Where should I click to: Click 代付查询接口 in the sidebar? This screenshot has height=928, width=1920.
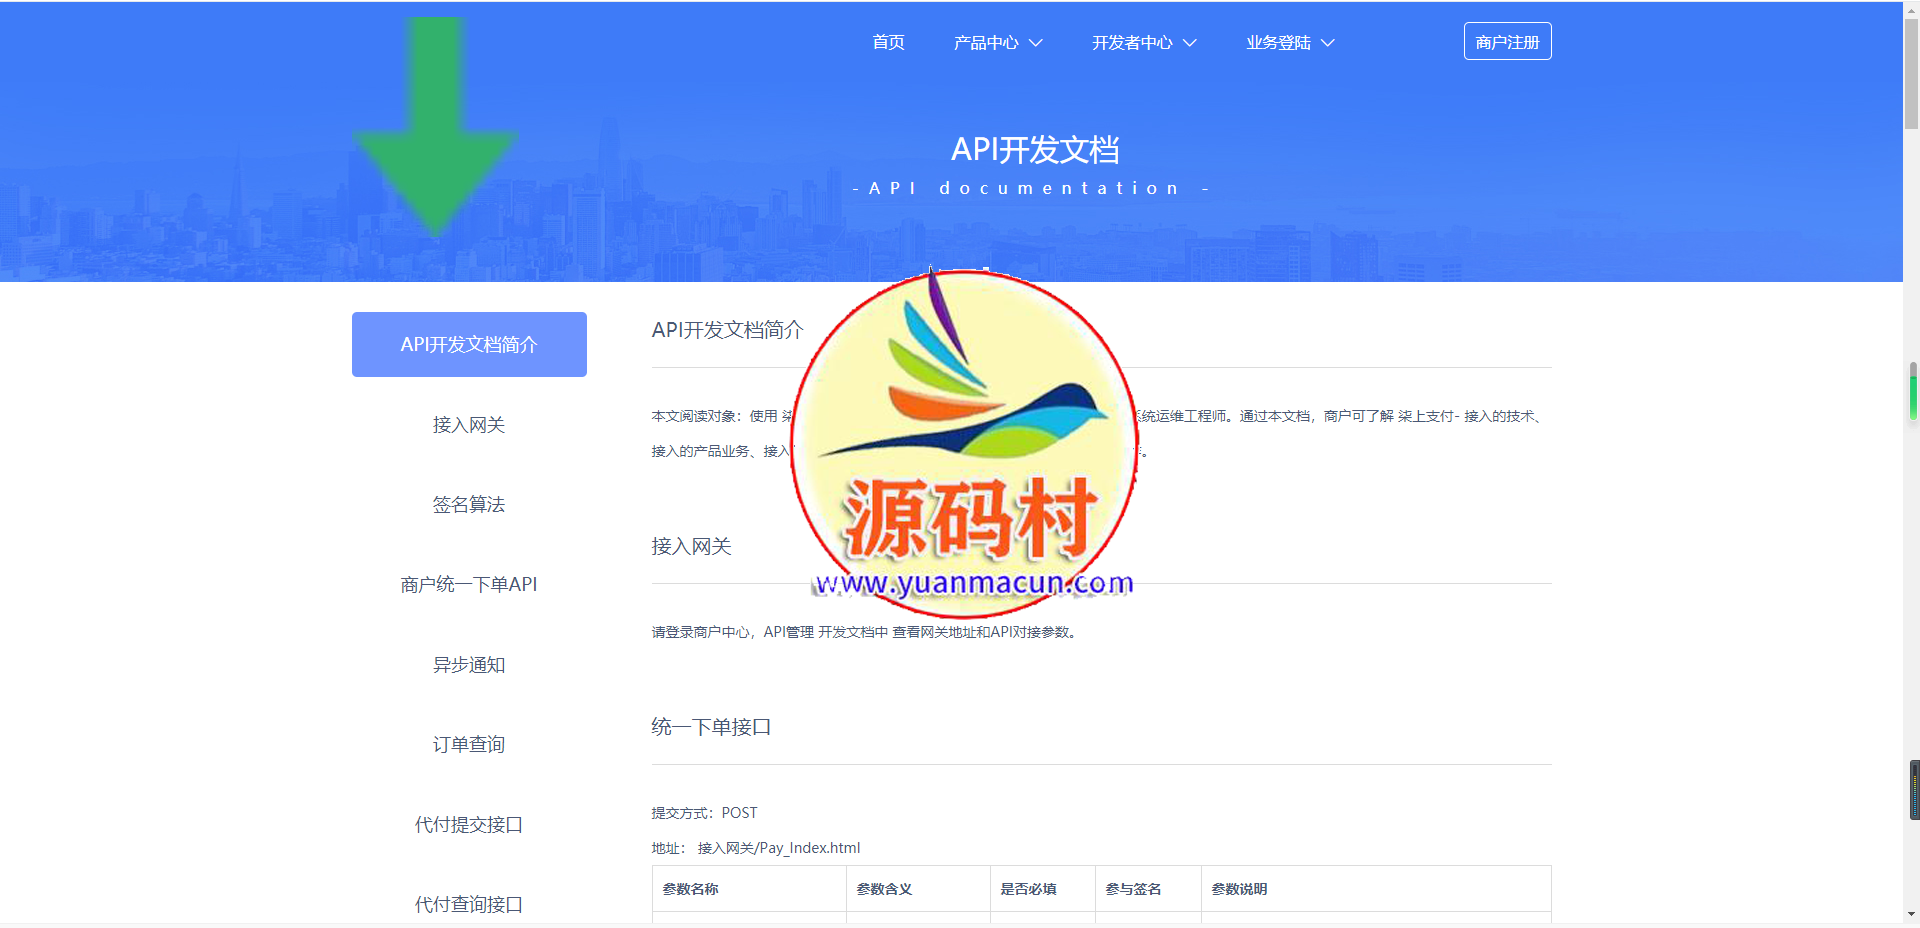pyautogui.click(x=469, y=904)
